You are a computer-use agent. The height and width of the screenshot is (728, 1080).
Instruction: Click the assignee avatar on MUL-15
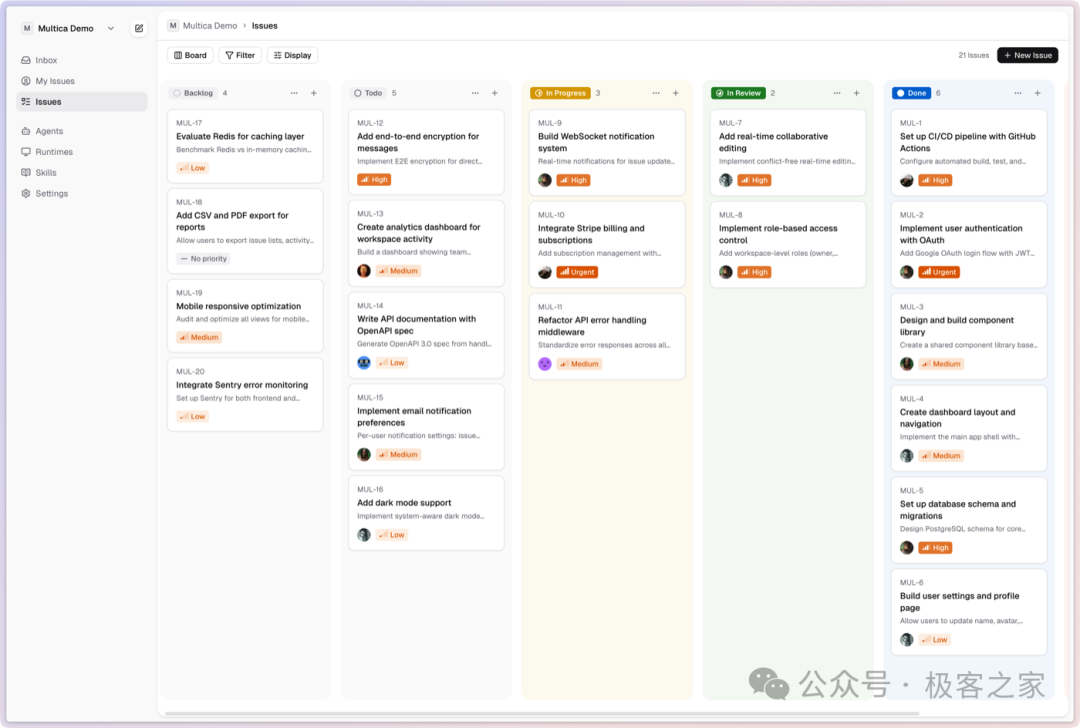(x=364, y=455)
